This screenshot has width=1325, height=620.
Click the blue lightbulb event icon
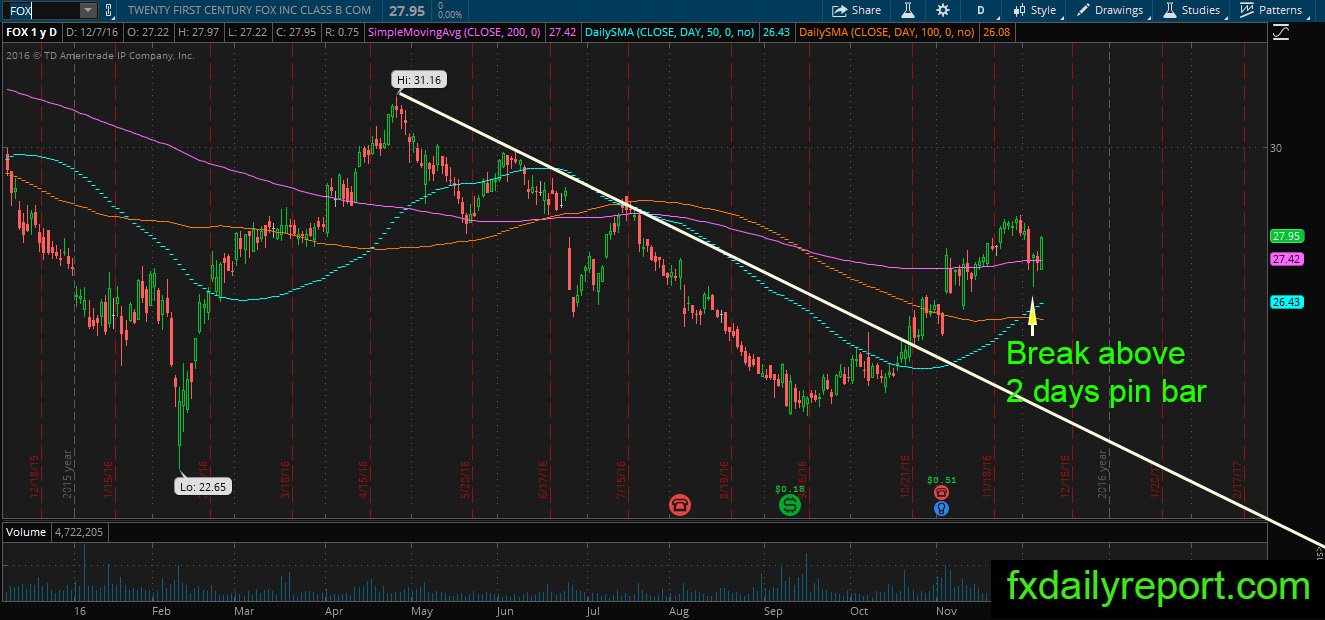pyautogui.click(x=941, y=508)
